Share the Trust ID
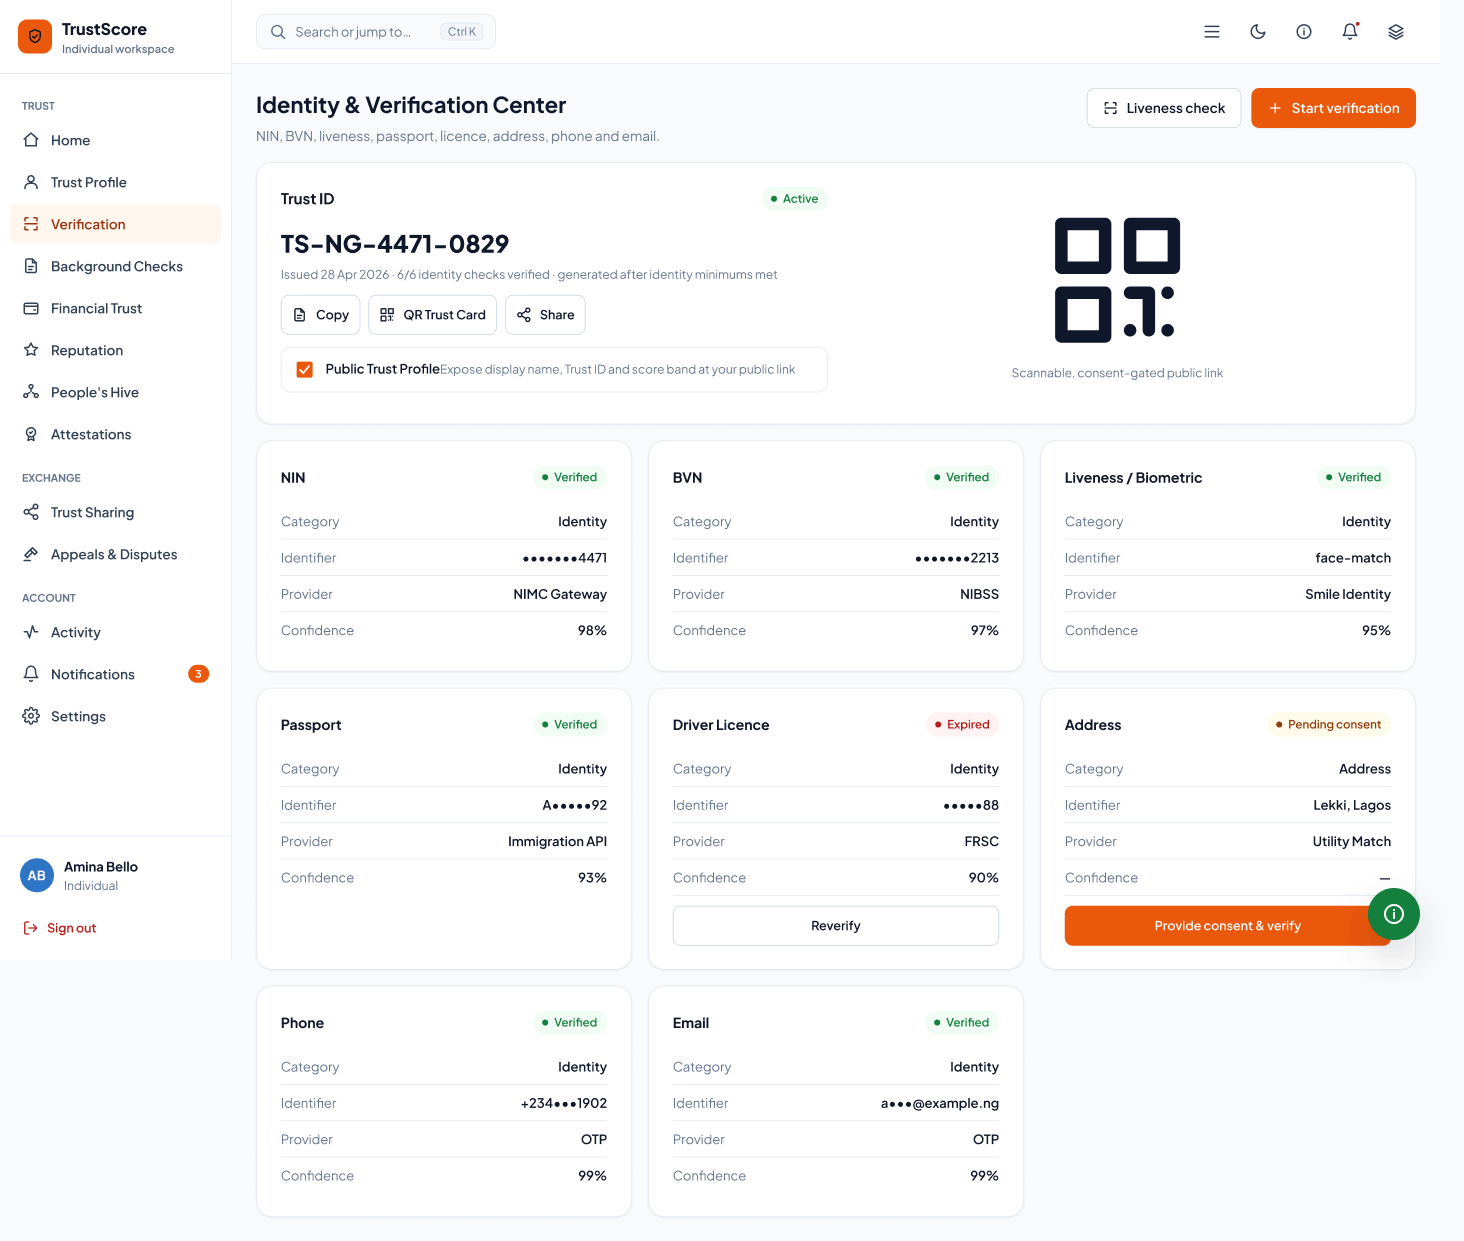Viewport: 1464px width, 1241px height. 545,315
